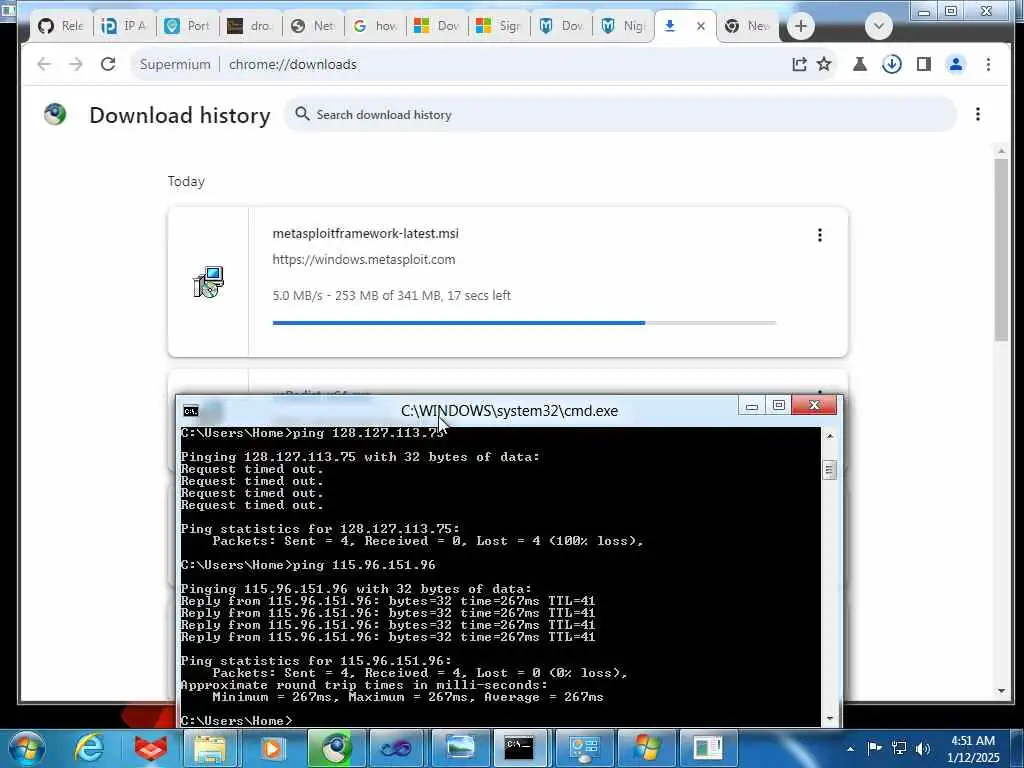This screenshot has width=1024, height=768.
Task: Click the metasploit download progress bar
Action: pyautogui.click(x=524, y=323)
